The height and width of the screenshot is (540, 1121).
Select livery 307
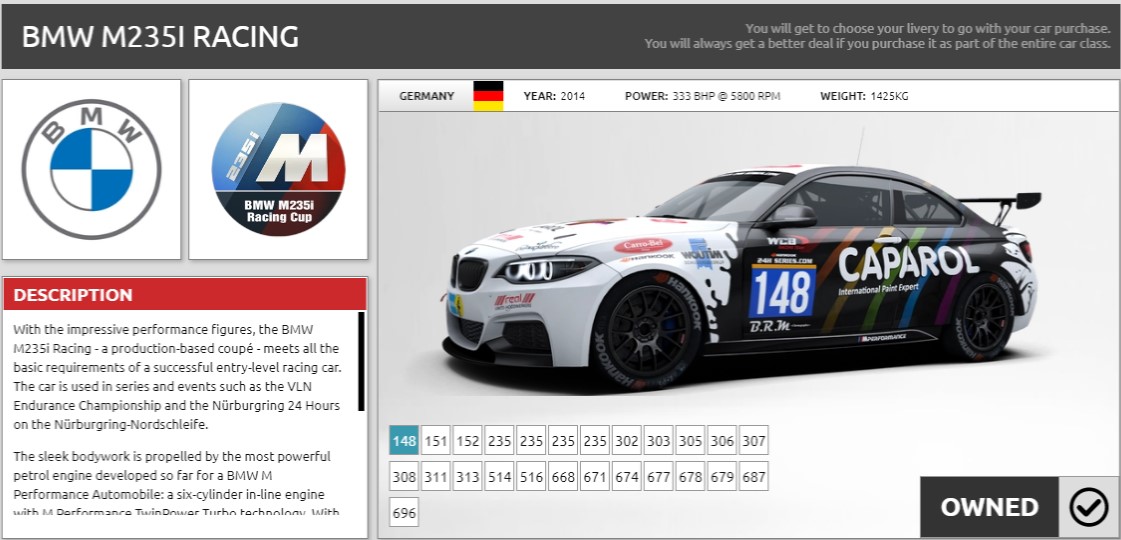[x=754, y=441]
